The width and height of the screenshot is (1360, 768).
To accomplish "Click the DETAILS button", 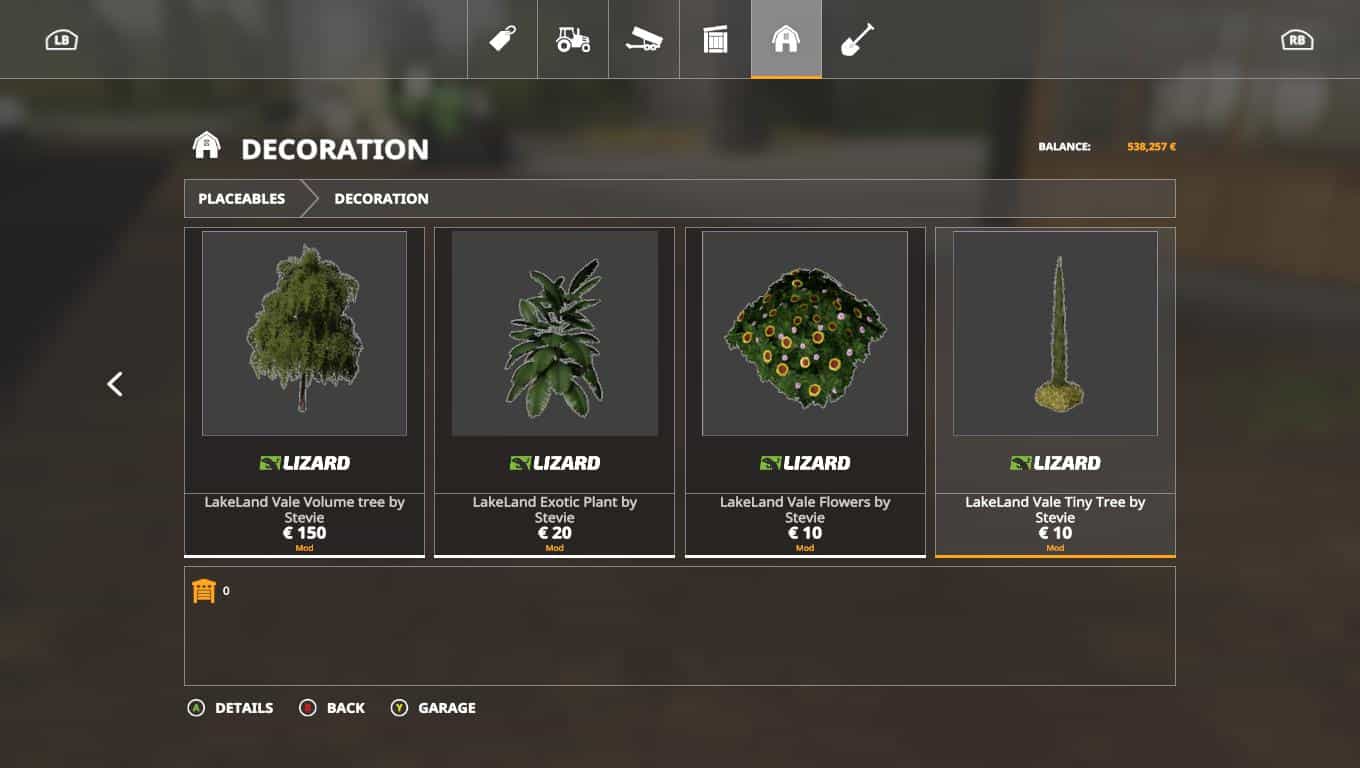I will [231, 708].
